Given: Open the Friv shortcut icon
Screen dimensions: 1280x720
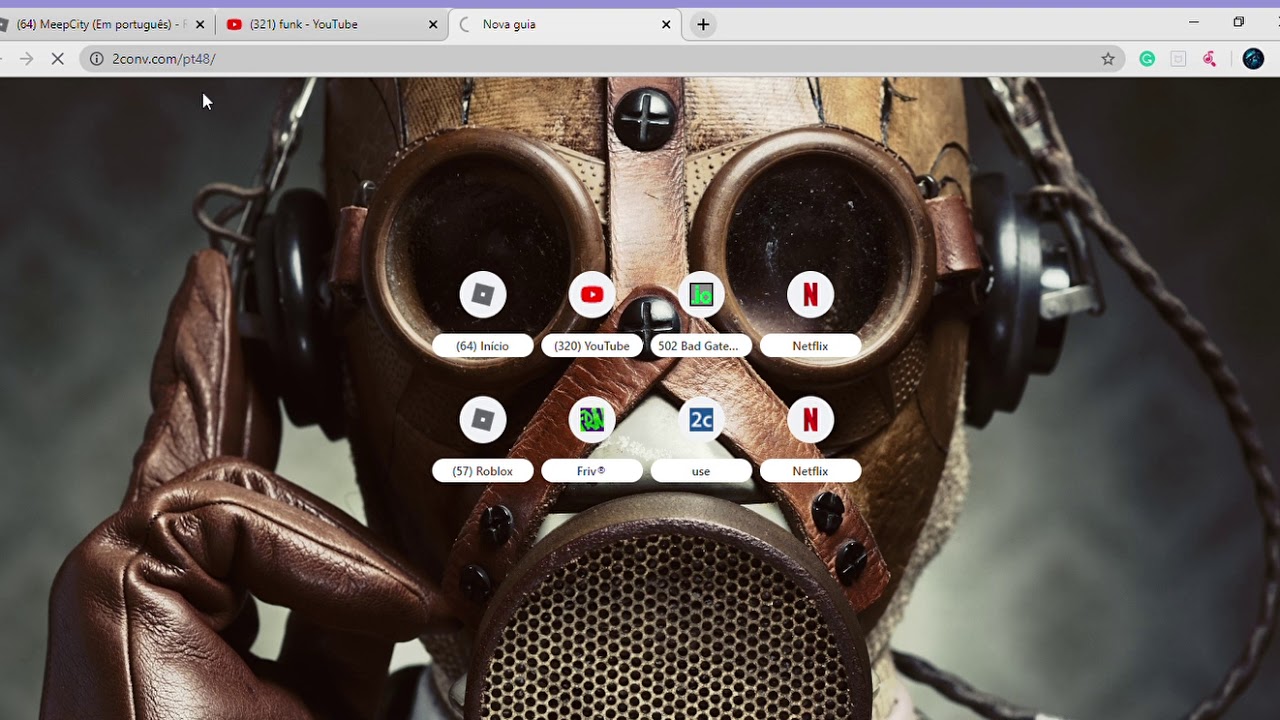Looking at the screenshot, I should coord(592,420).
